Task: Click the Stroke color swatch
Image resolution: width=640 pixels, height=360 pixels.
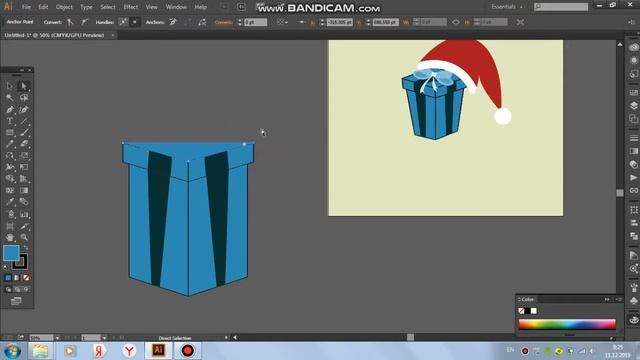Action: [x=20, y=262]
